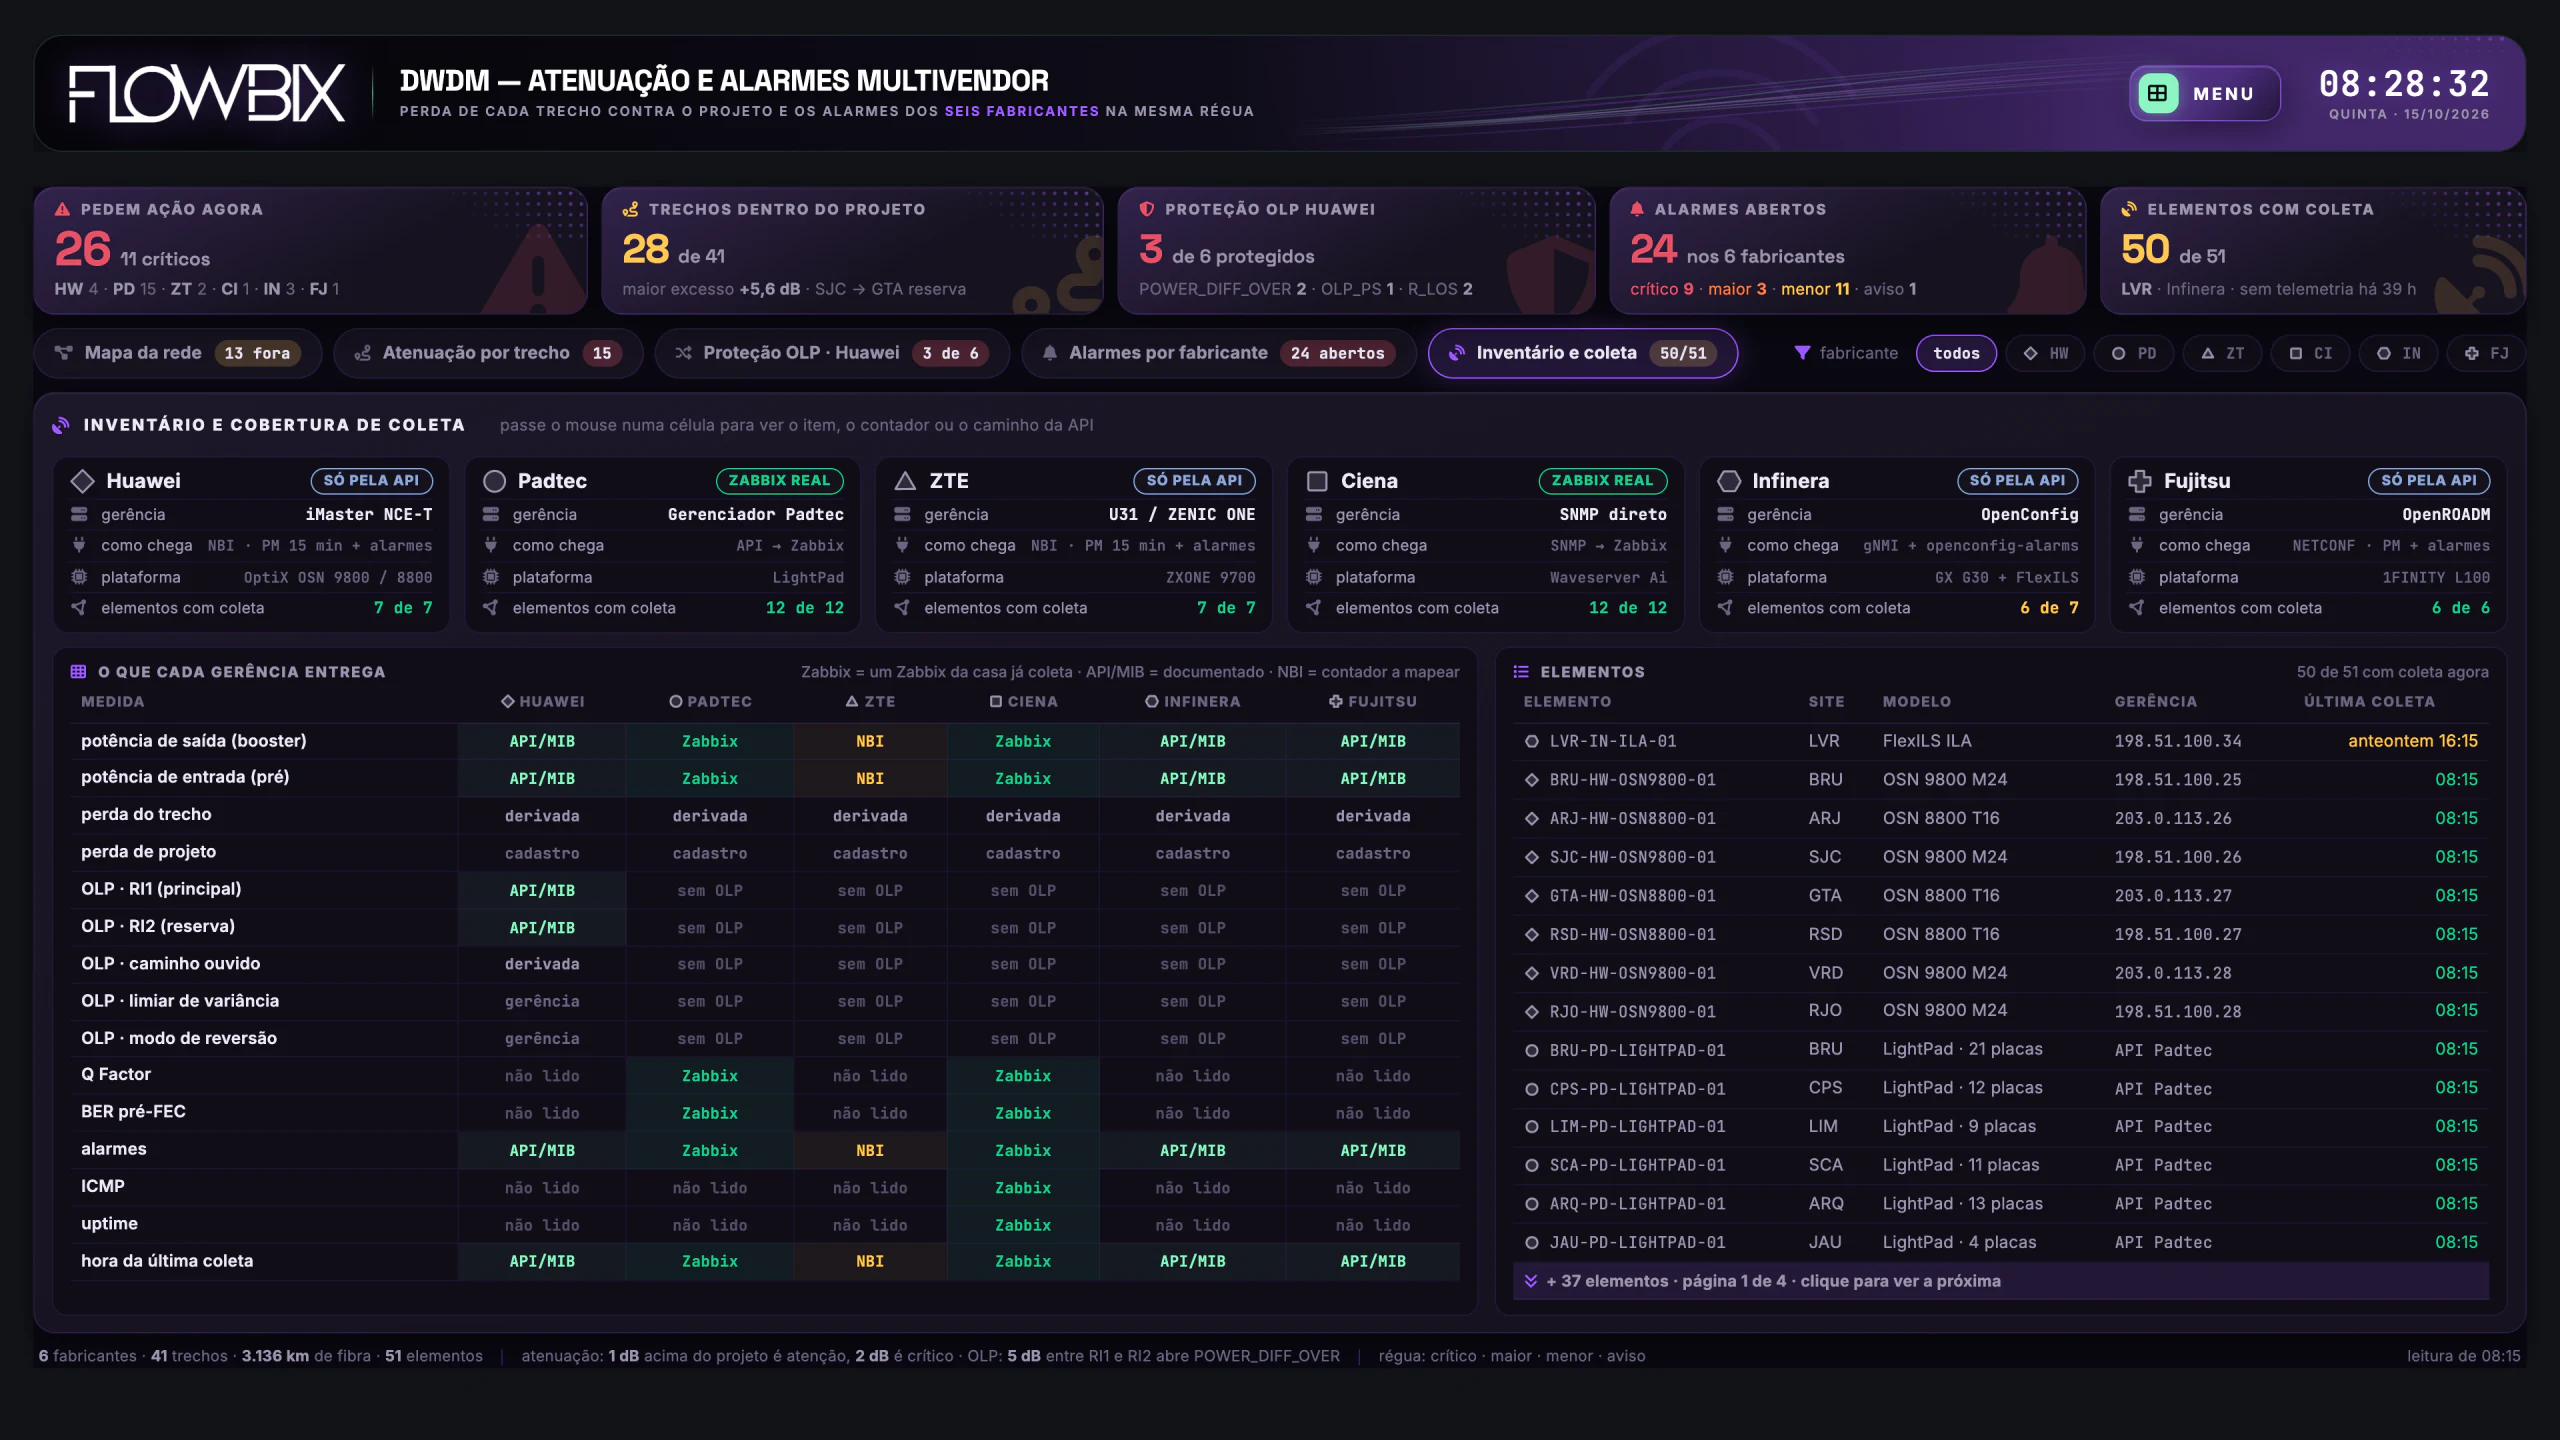Click the ZTE triangle icon in vendor card
2560x1440 pixels.
[905, 481]
